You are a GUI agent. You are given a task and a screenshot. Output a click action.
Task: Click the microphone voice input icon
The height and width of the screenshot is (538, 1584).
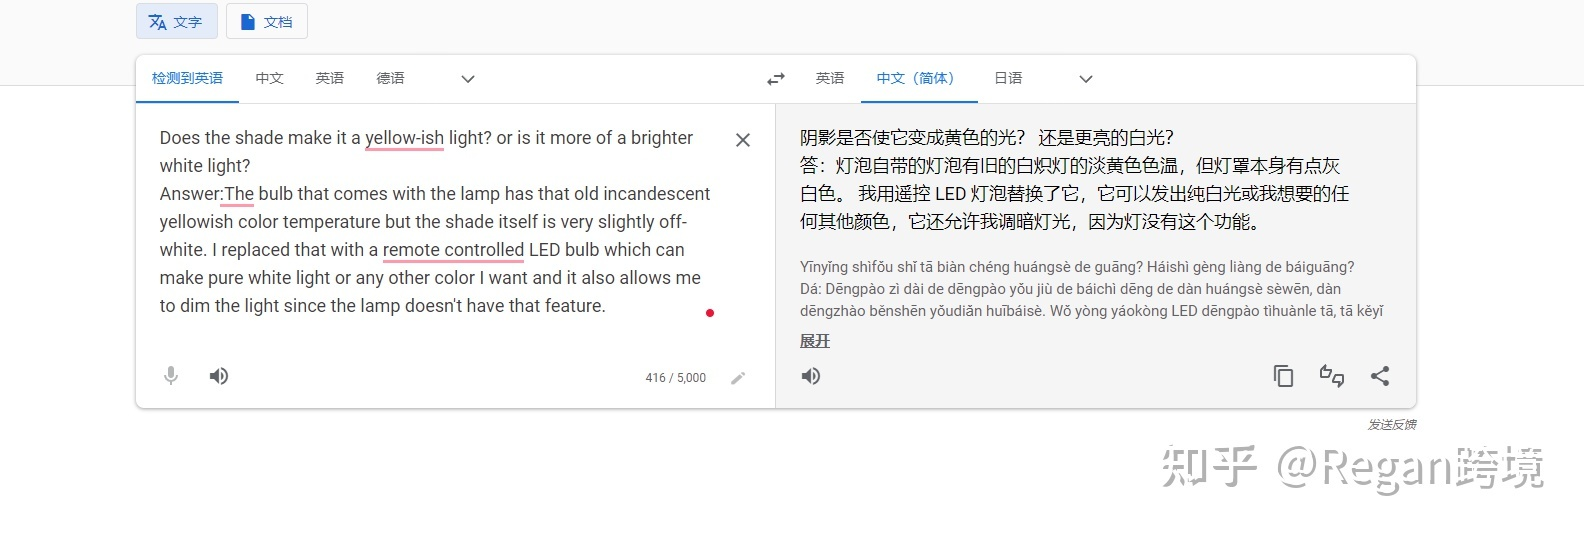(x=171, y=376)
